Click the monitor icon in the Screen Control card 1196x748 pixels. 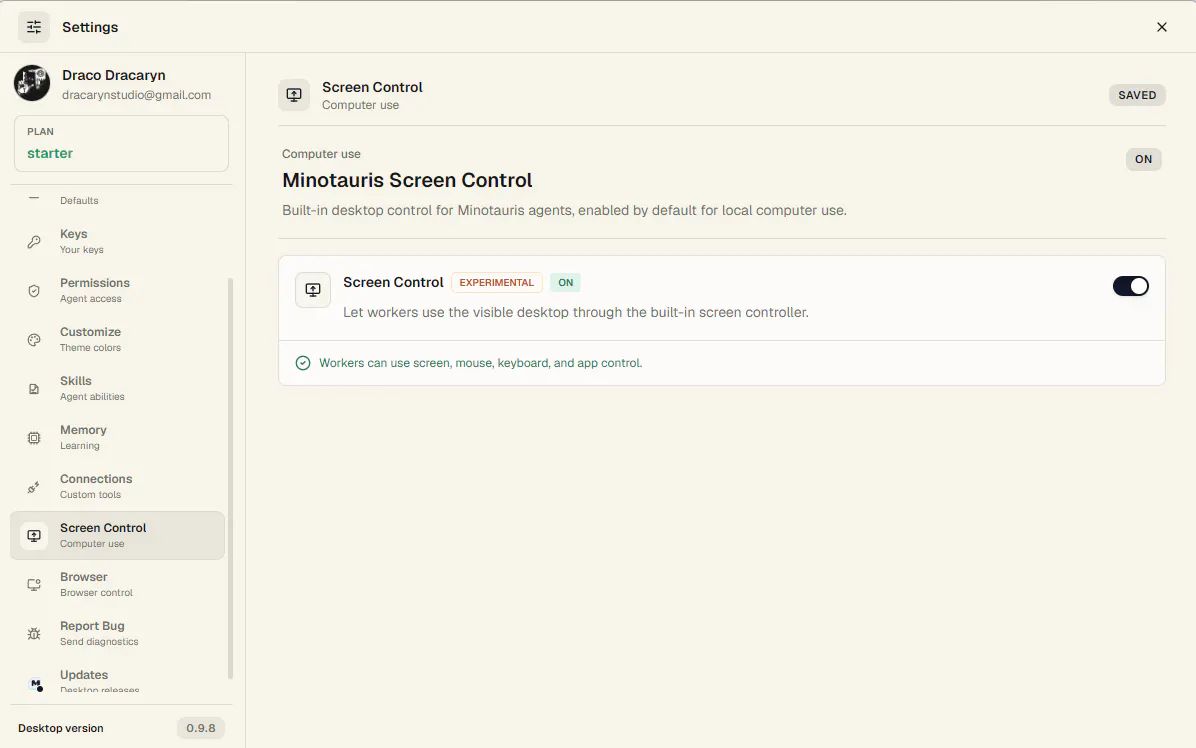coord(313,290)
